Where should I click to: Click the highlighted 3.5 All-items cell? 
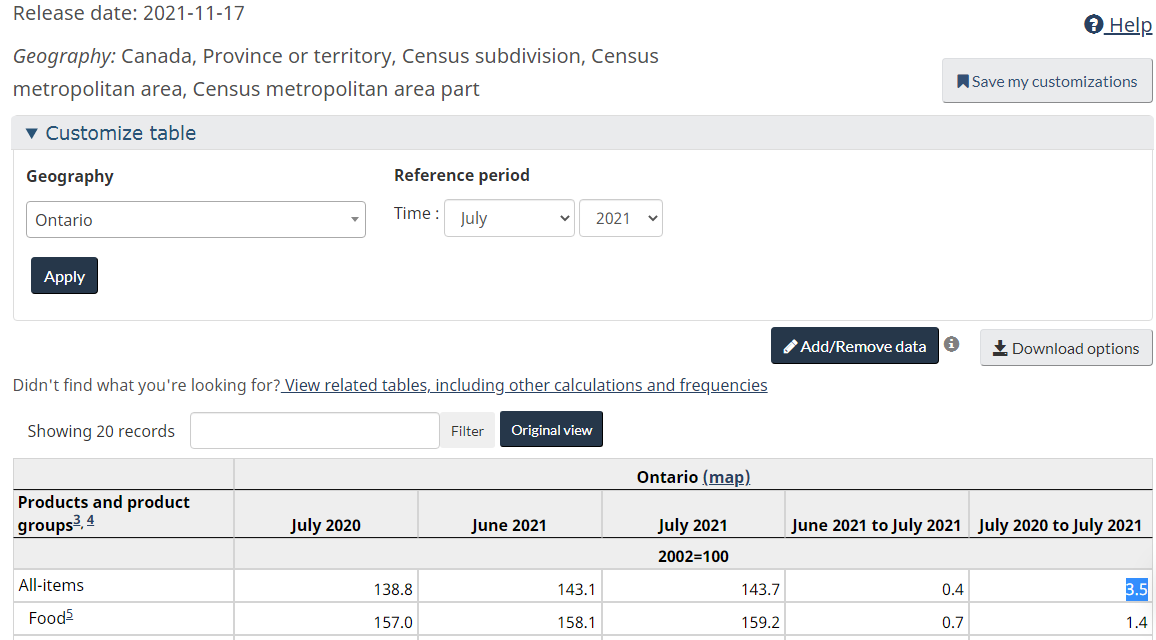pos(1136,589)
